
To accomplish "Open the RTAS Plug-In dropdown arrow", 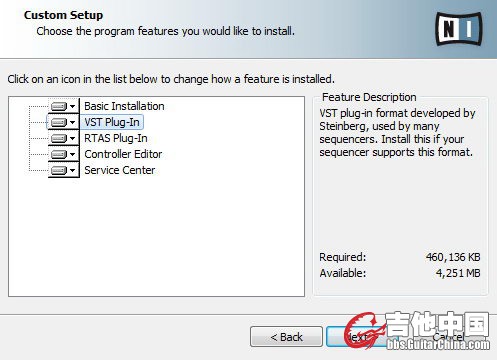I will pyautogui.click(x=72, y=139).
